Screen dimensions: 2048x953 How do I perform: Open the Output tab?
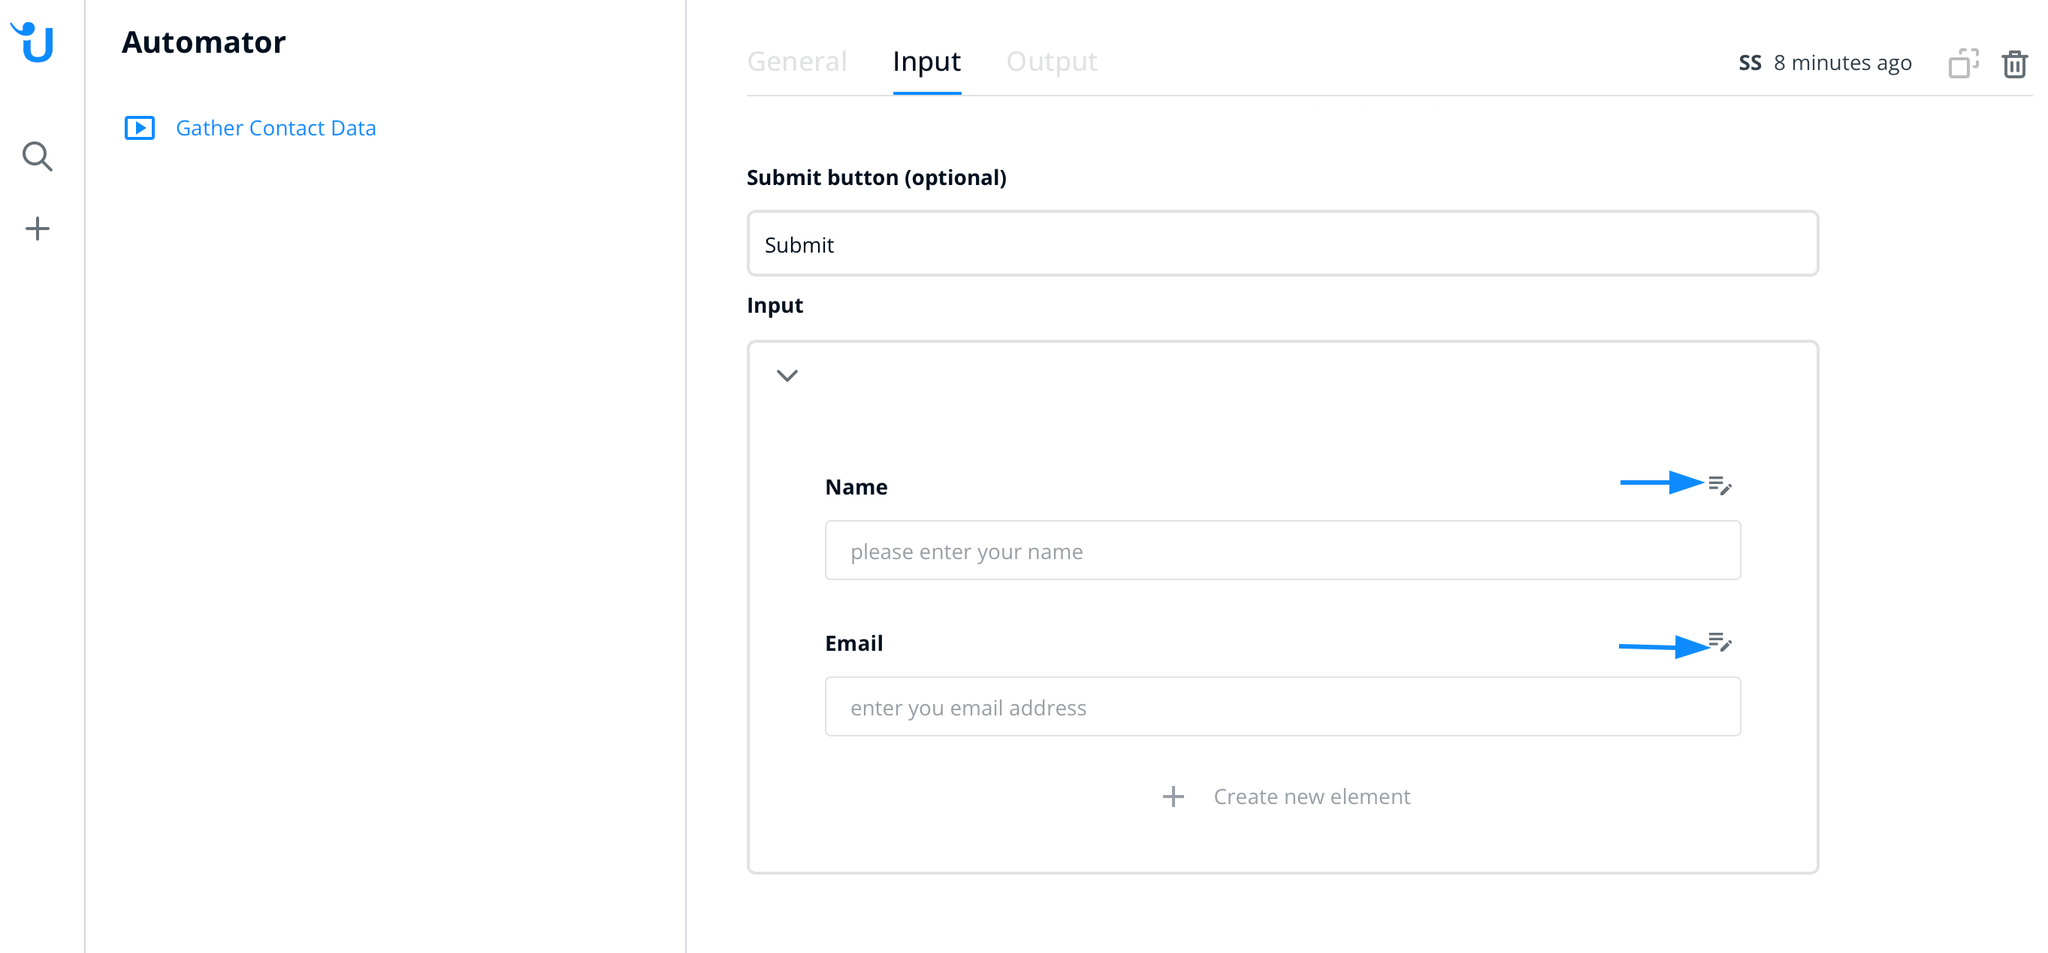pos(1051,62)
